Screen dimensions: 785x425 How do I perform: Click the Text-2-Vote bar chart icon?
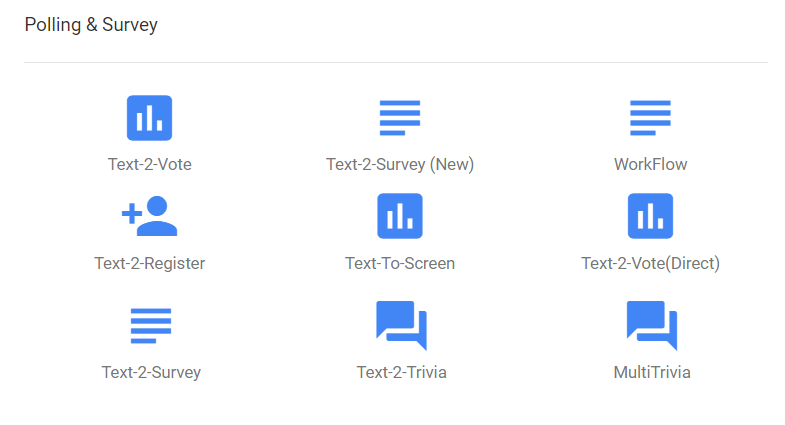tap(150, 118)
